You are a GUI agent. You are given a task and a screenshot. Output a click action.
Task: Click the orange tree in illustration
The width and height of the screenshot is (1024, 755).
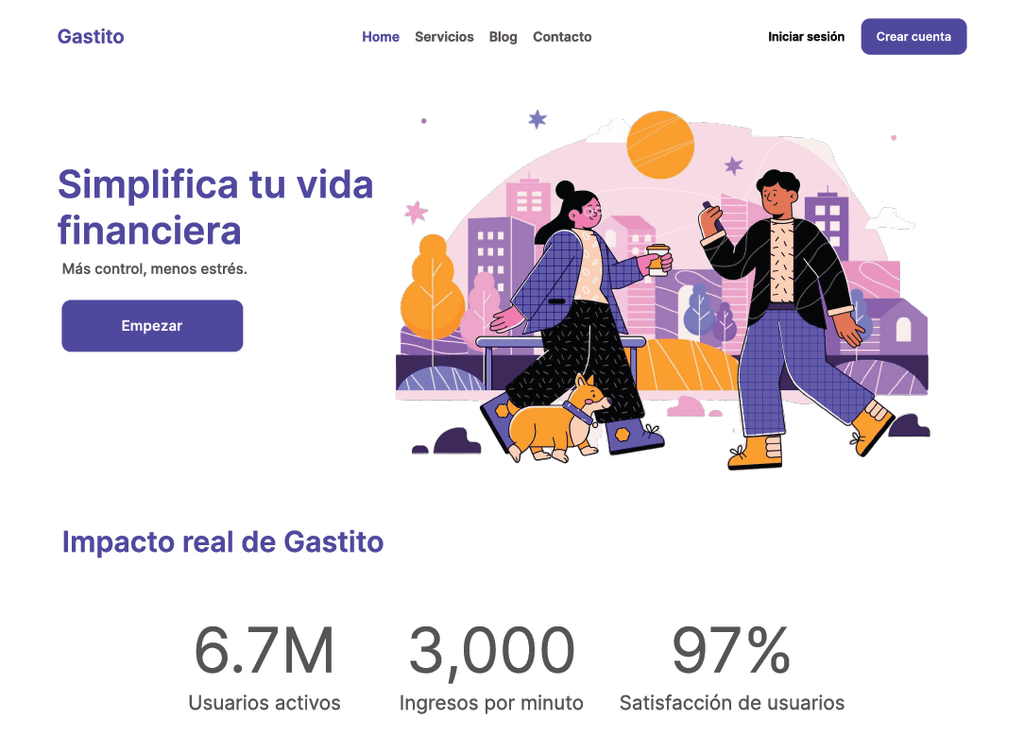click(x=432, y=287)
